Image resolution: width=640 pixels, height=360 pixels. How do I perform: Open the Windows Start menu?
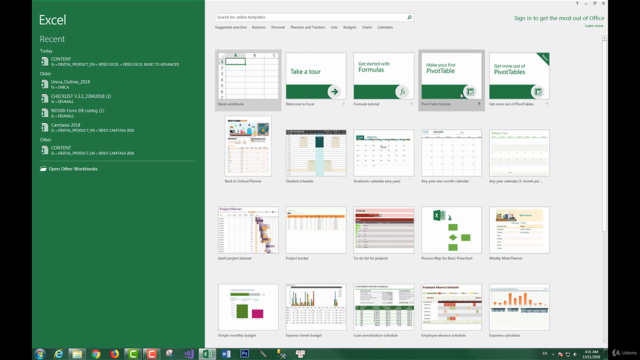click(x=40, y=354)
